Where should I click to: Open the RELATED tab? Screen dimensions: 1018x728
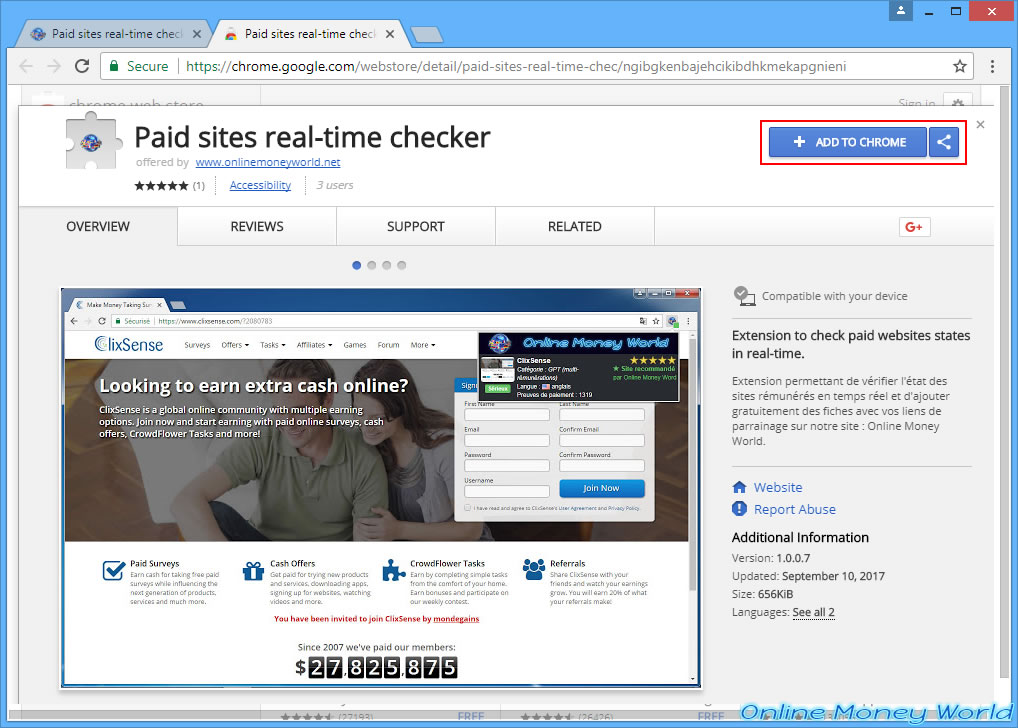pyautogui.click(x=575, y=227)
